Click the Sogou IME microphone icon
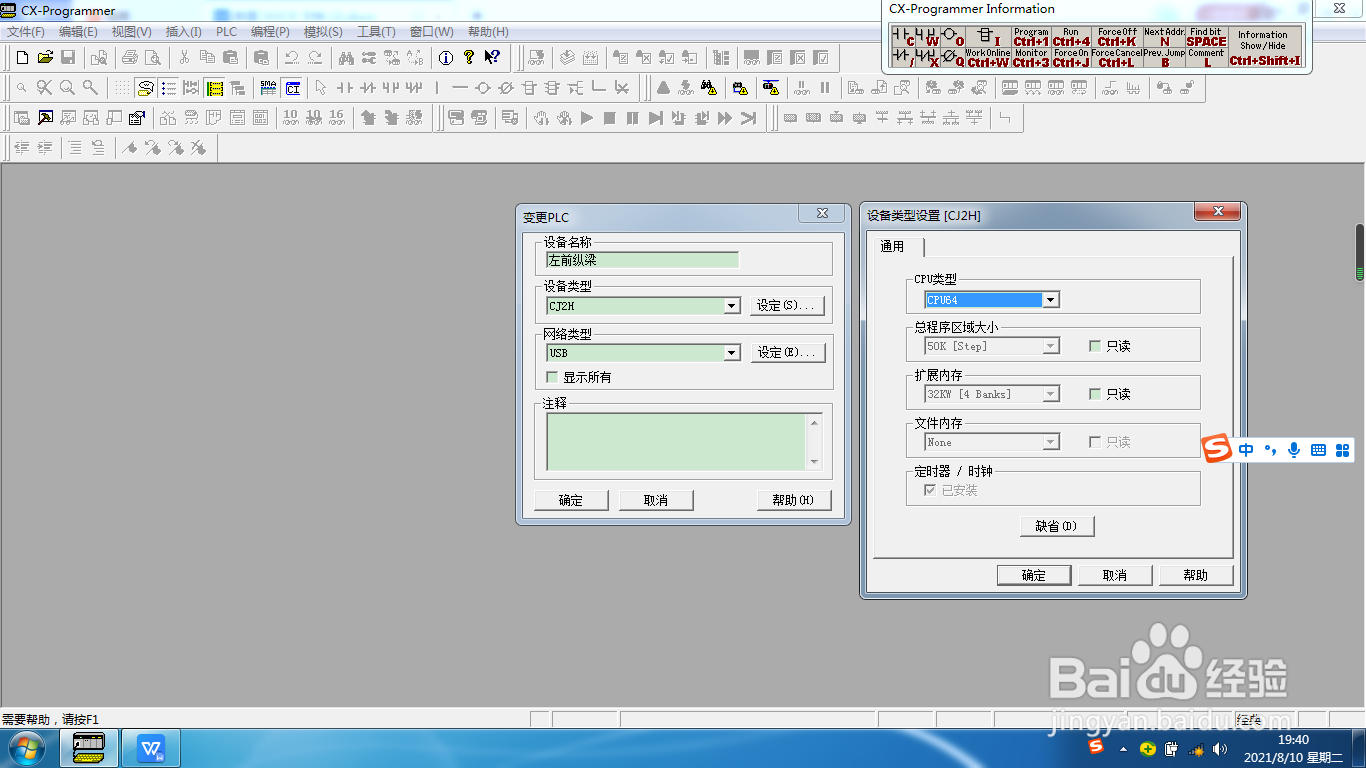Screen dimensions: 1366x768 [x=1294, y=450]
